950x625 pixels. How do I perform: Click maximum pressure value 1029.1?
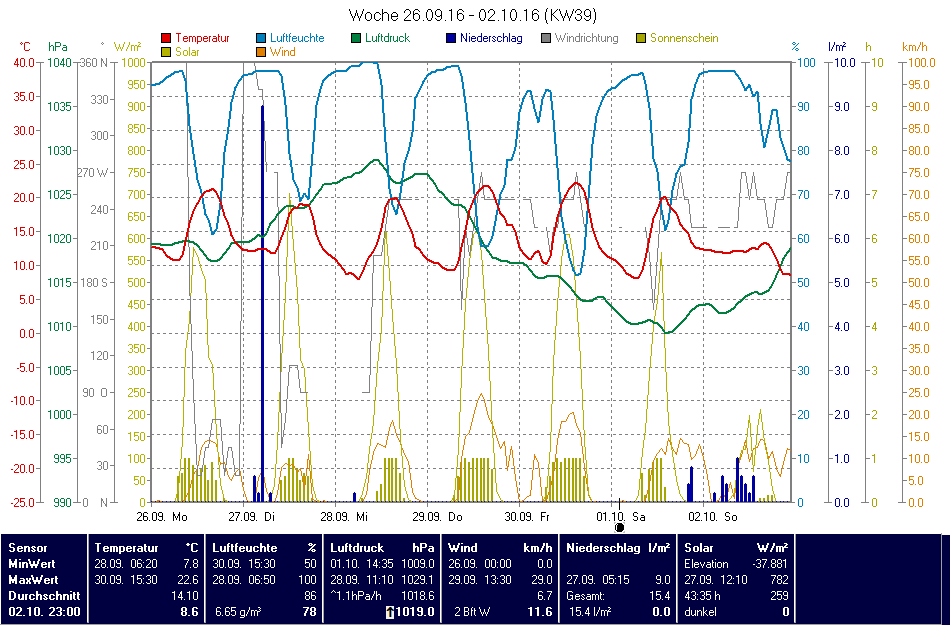[418, 580]
